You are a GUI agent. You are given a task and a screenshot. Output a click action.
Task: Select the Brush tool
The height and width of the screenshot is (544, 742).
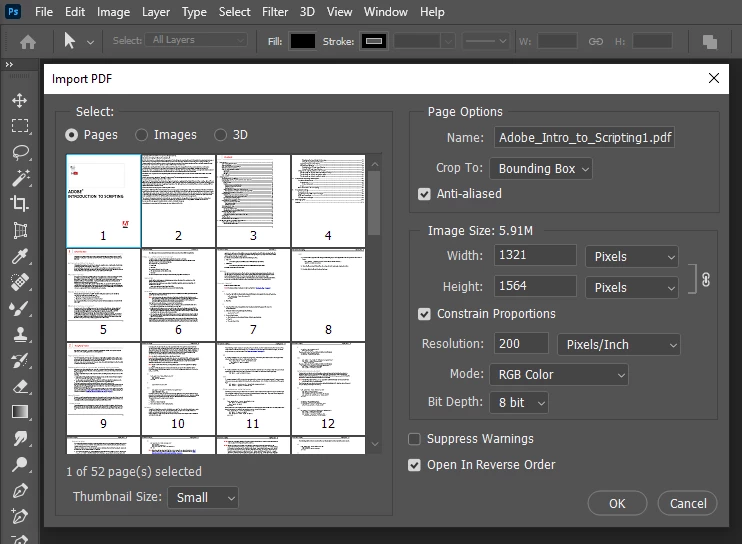20,308
